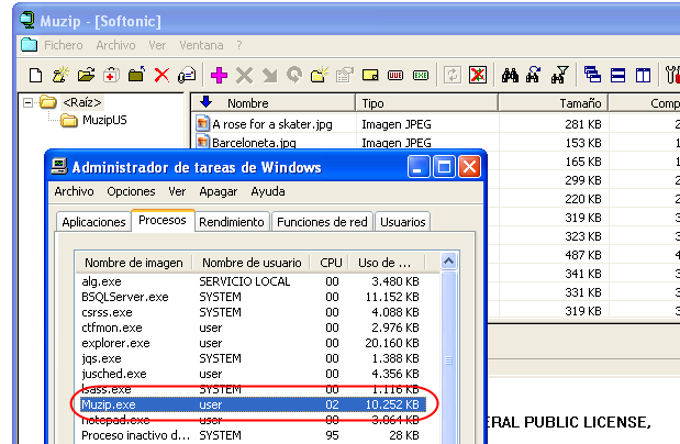Sort by Uso de memory column
The height and width of the screenshot is (444, 680).
pyautogui.click(x=384, y=263)
